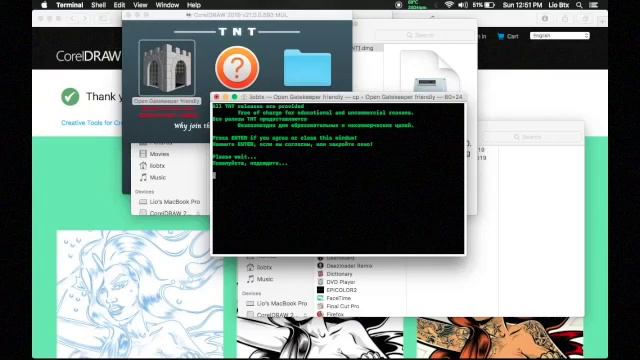Click the CorelDRAW logo on webpage
Screen dimensions: 640x360
pyautogui.click(x=89, y=56)
